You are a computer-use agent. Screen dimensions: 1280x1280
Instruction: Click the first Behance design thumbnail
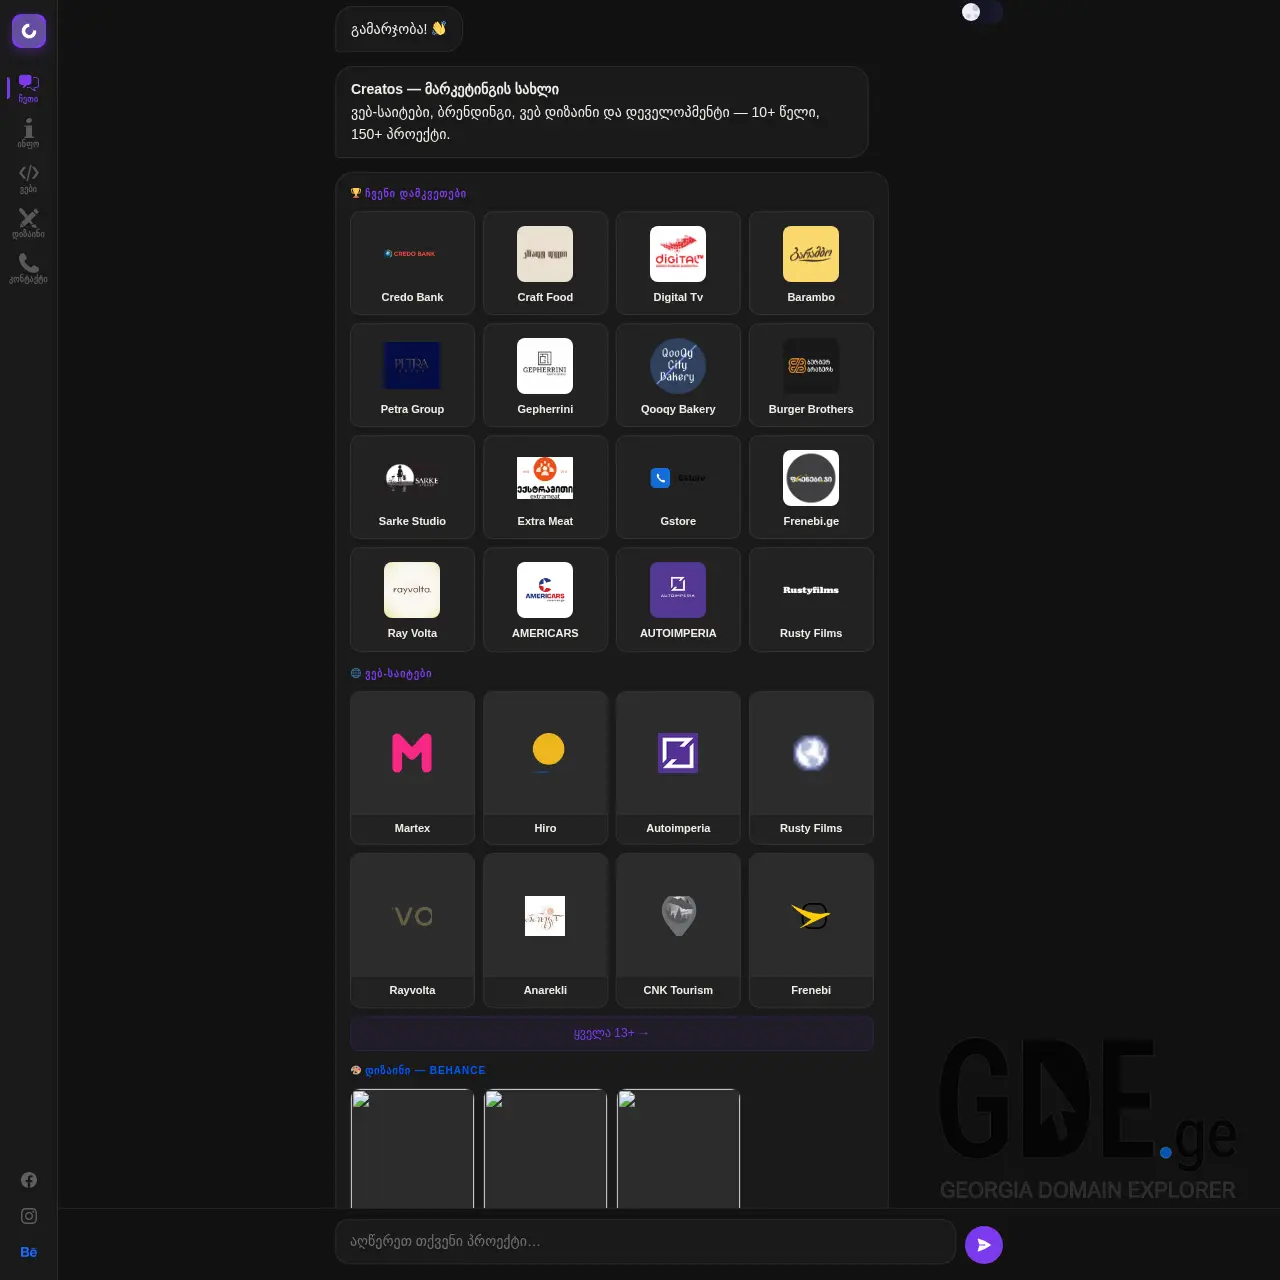click(412, 1149)
